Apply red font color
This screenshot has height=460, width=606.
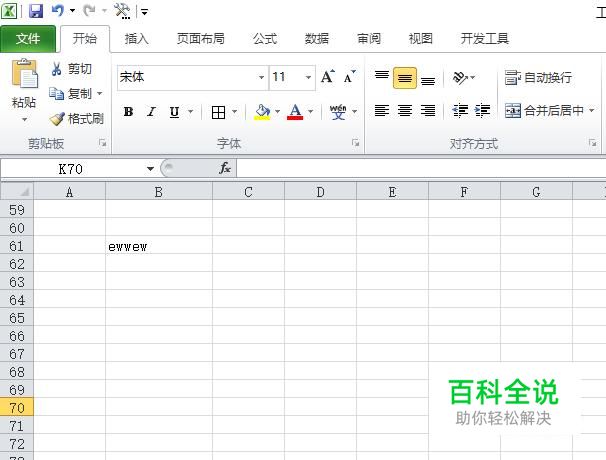tap(295, 112)
